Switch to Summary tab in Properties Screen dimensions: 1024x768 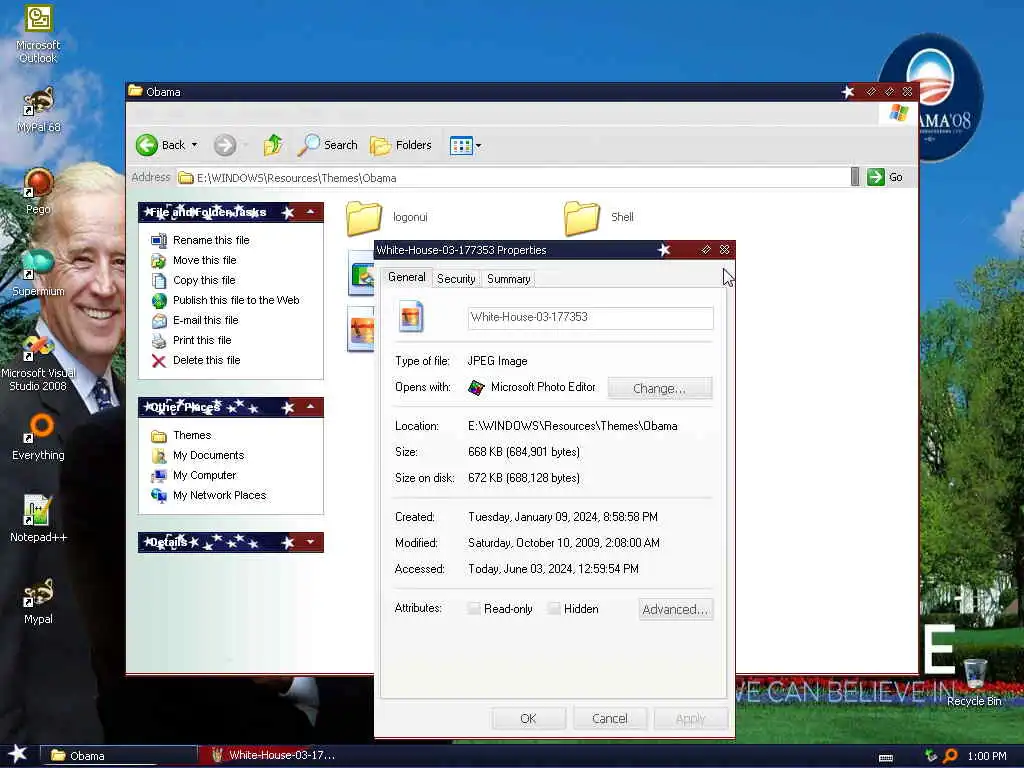pyautogui.click(x=509, y=279)
